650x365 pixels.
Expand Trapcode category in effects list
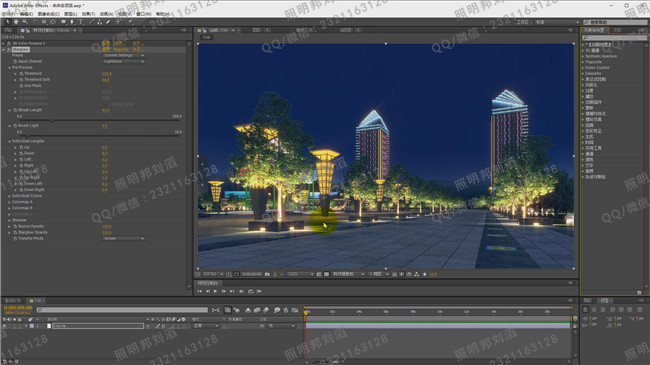pos(583,62)
